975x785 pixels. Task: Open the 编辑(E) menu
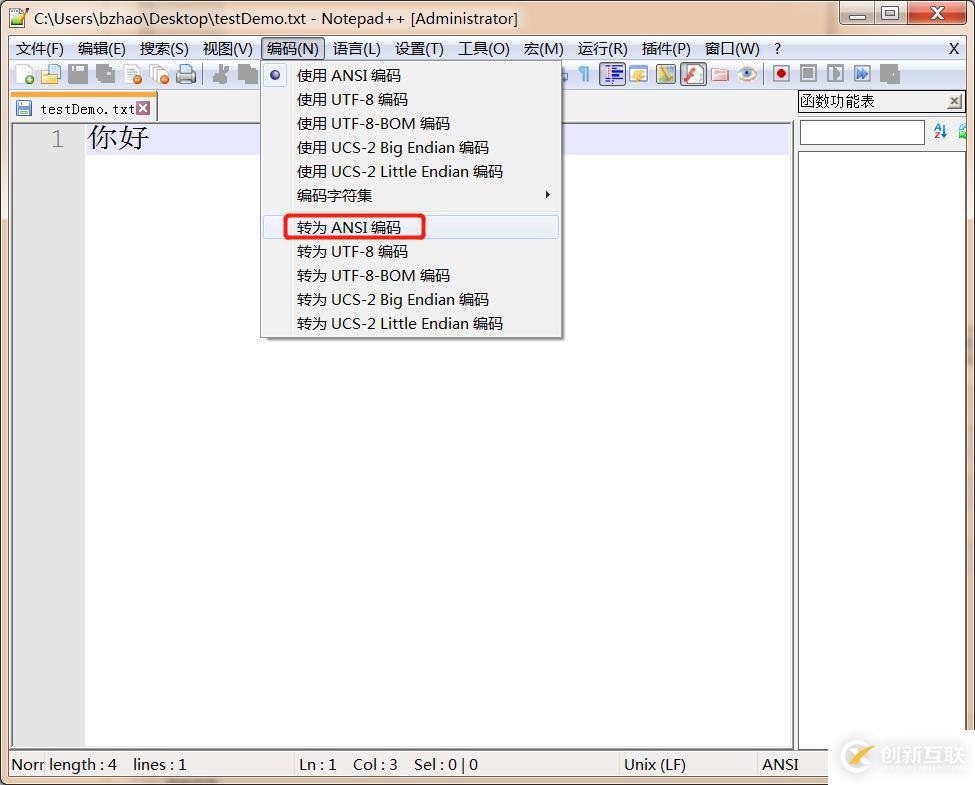102,49
